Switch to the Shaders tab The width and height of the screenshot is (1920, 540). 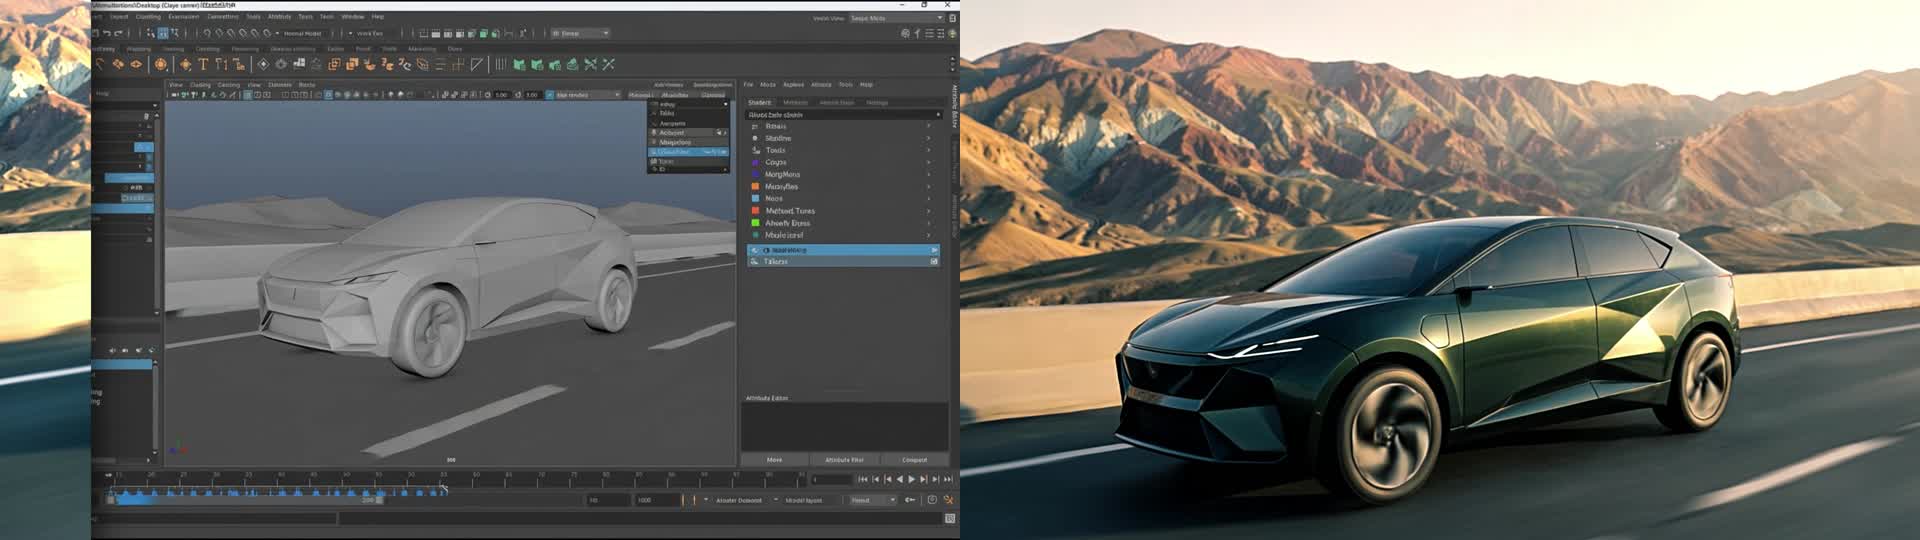click(x=760, y=102)
